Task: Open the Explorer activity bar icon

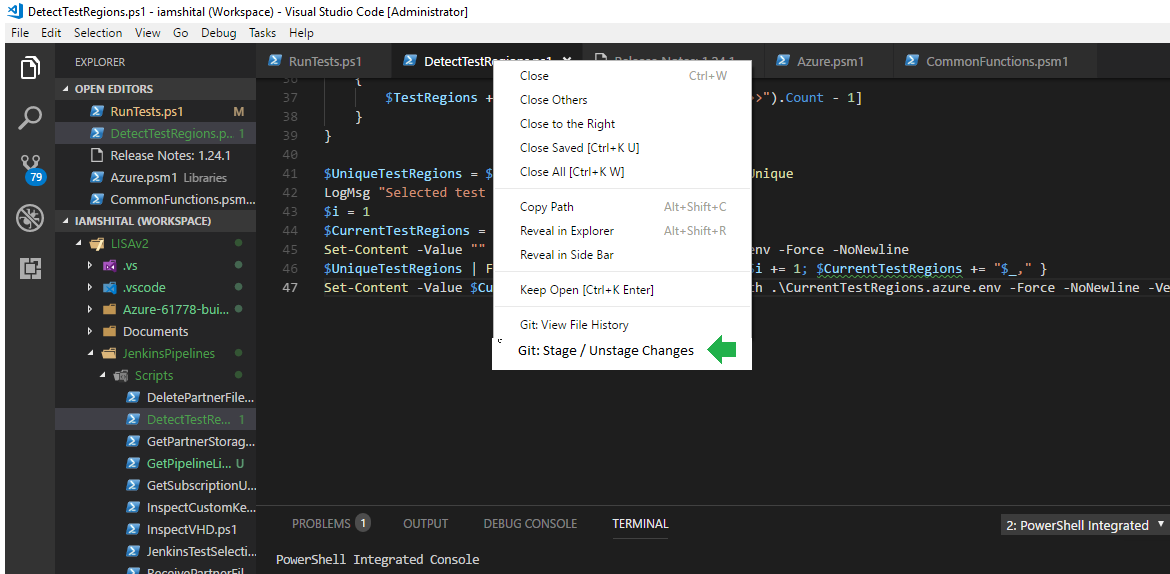Action: tap(30, 67)
